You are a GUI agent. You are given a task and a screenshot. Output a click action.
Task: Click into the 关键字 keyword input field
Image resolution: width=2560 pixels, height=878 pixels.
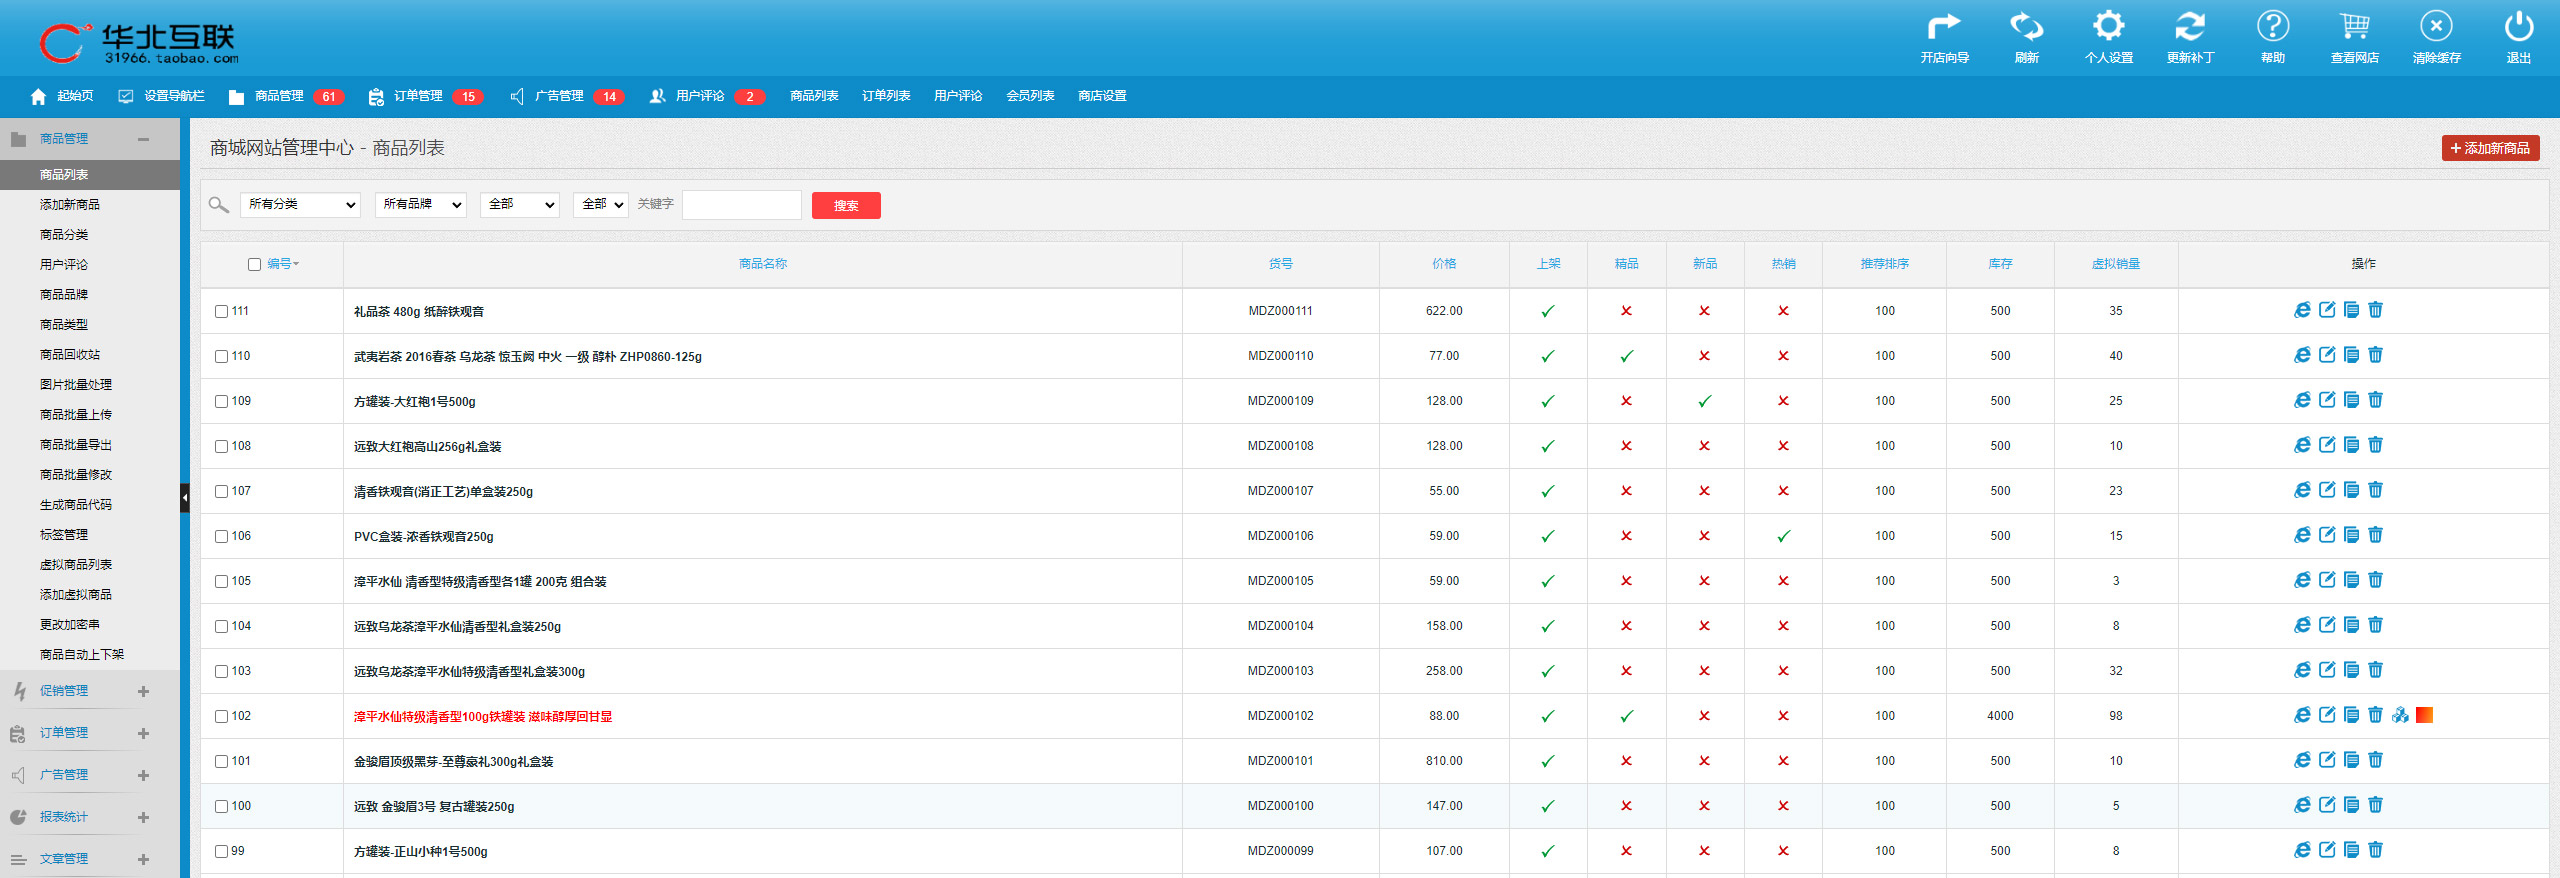click(742, 204)
